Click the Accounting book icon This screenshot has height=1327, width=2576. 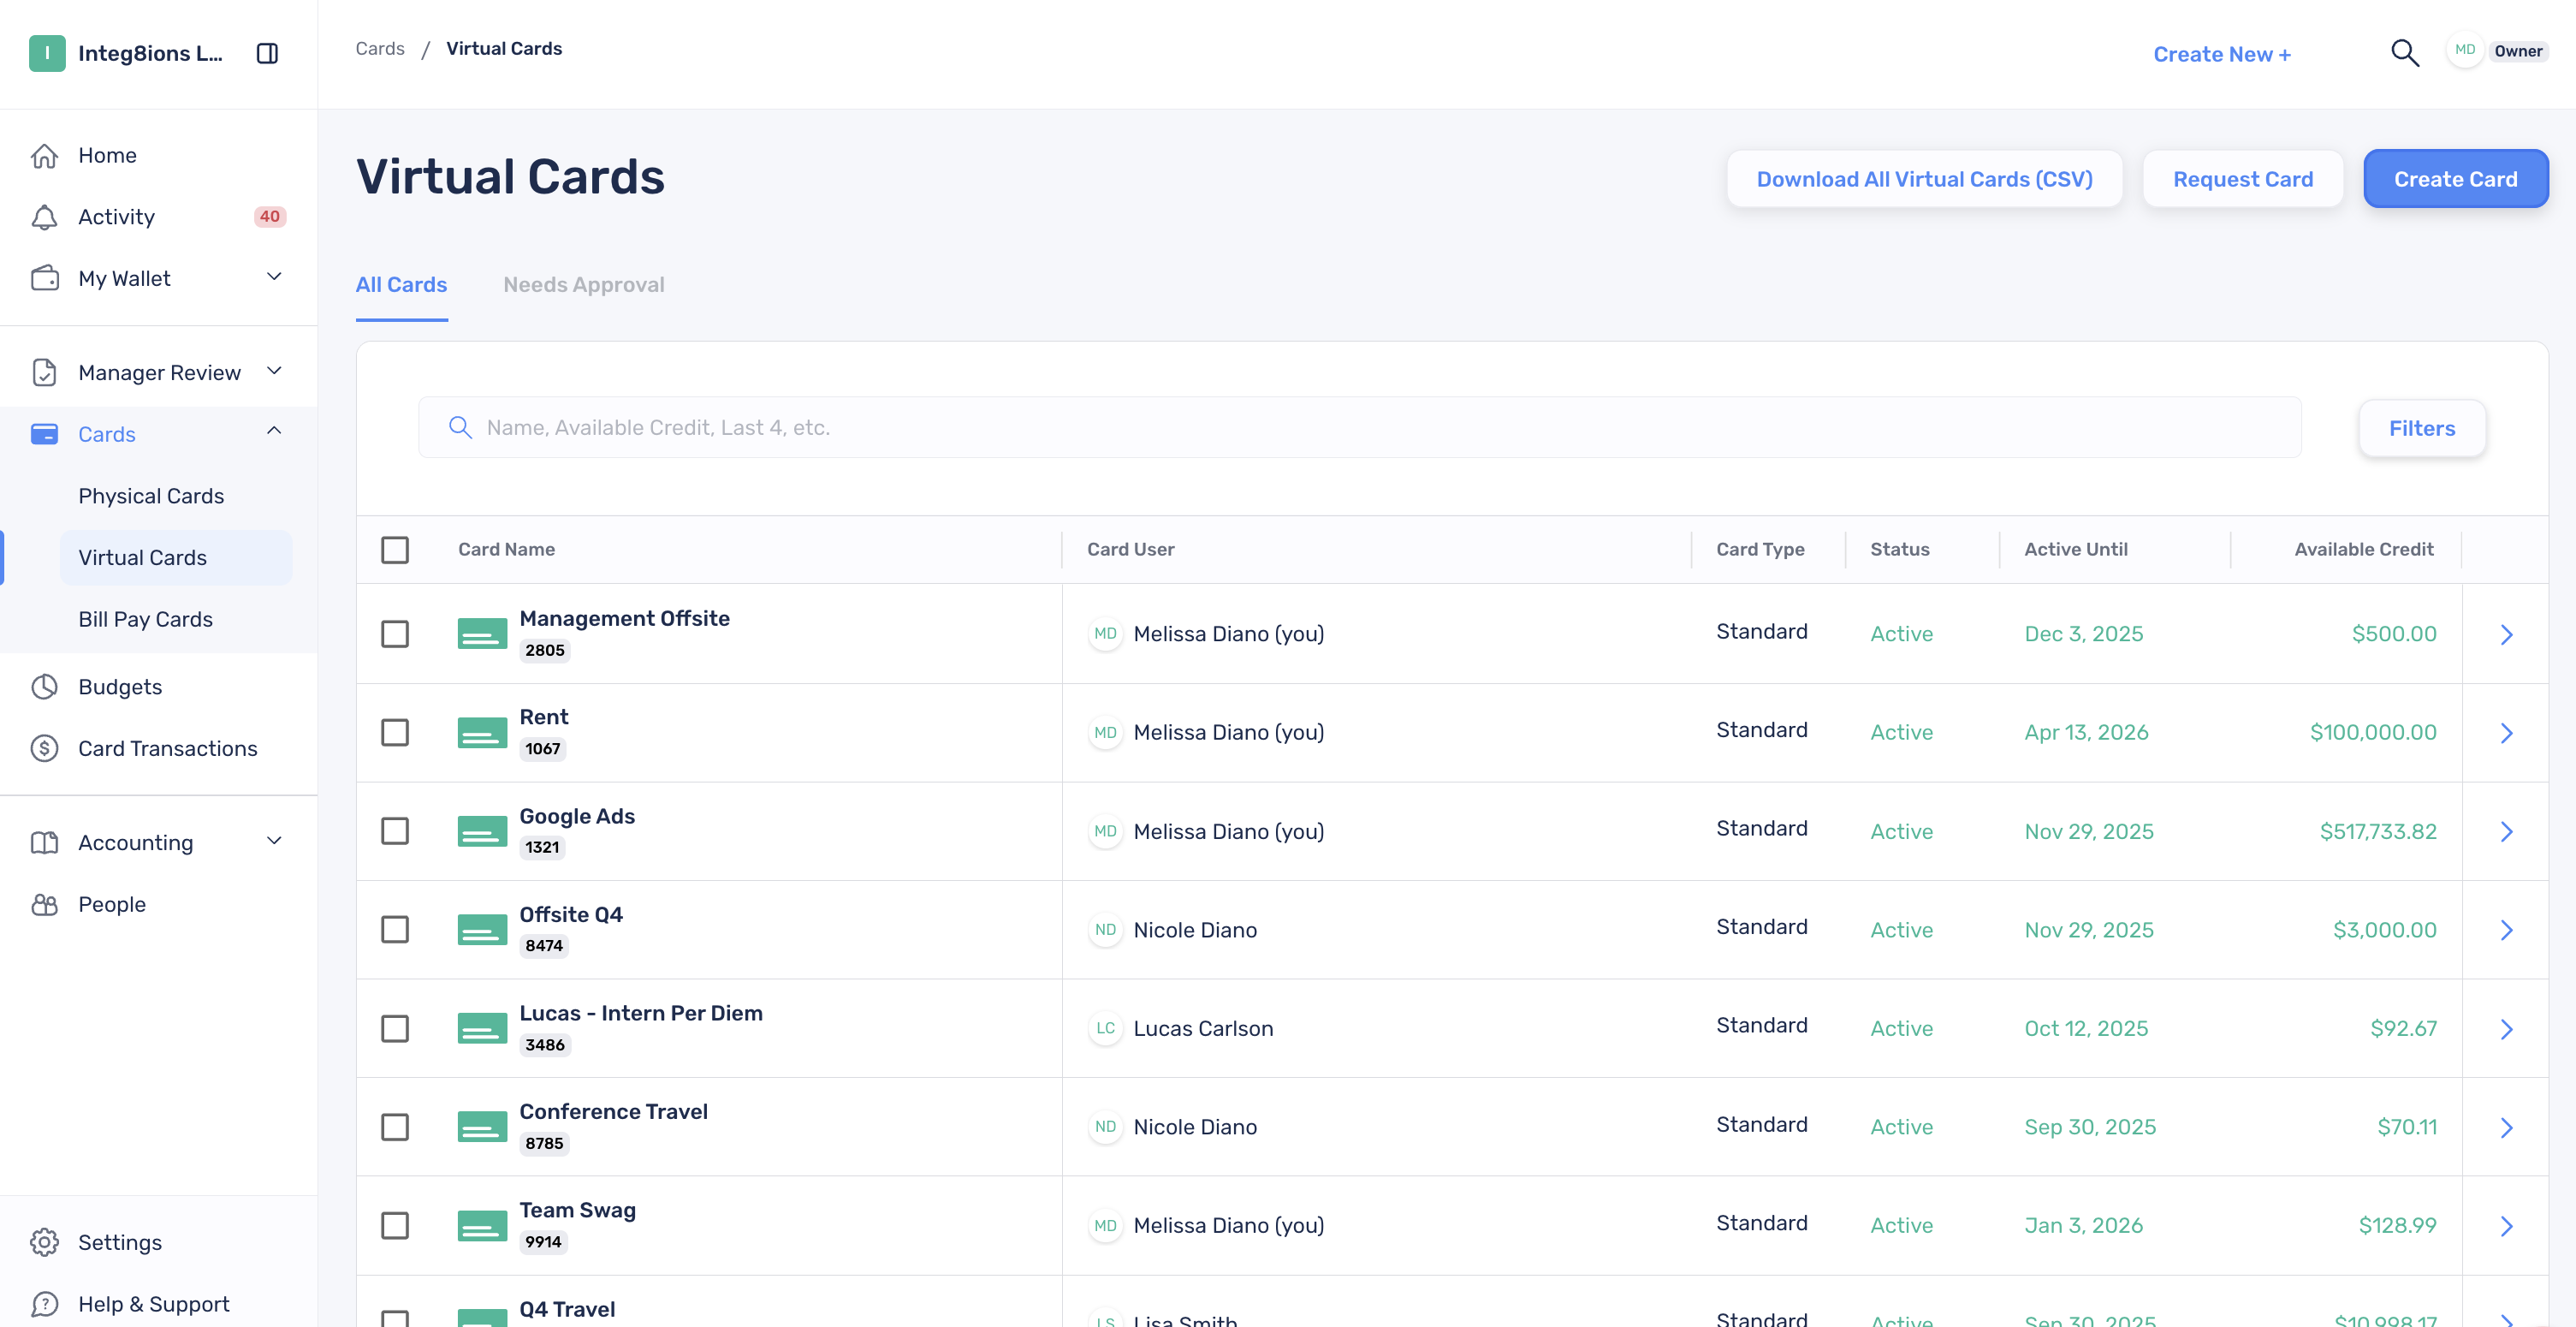click(x=44, y=842)
